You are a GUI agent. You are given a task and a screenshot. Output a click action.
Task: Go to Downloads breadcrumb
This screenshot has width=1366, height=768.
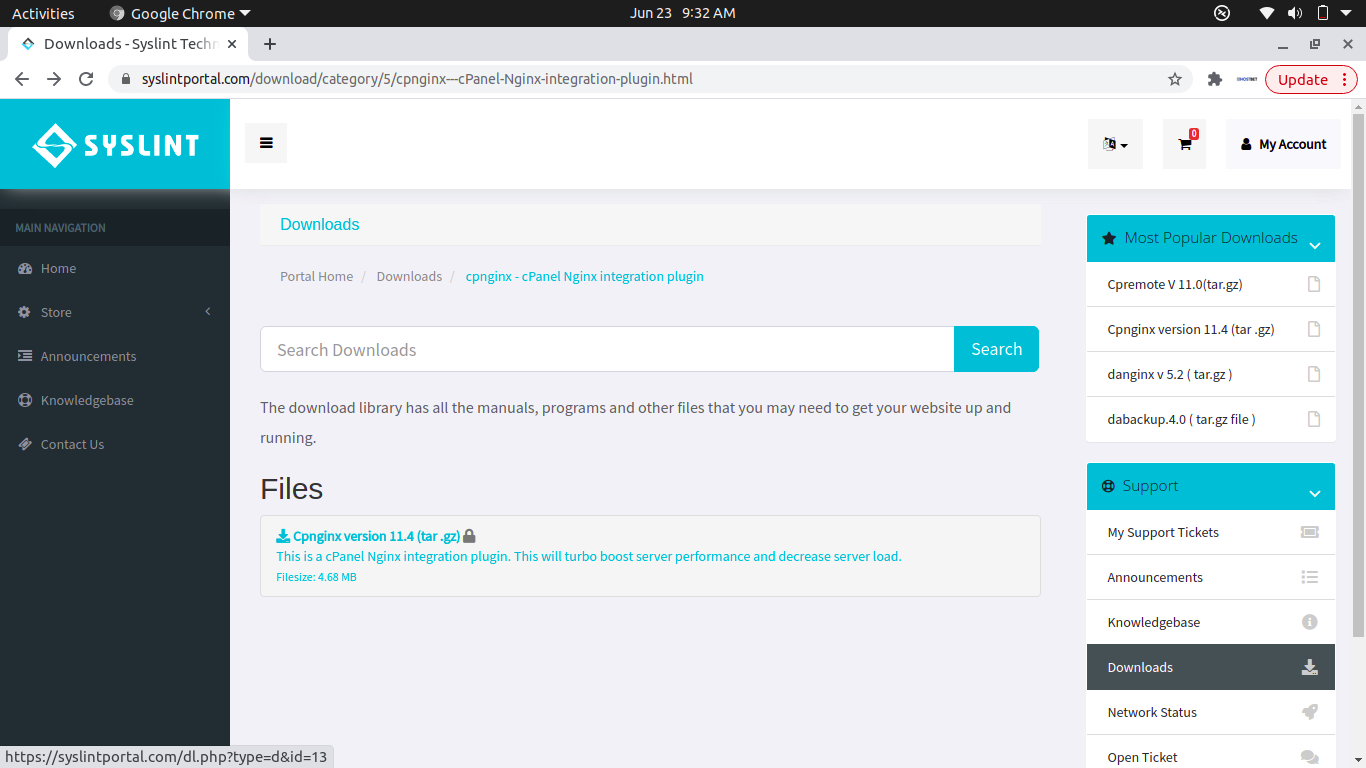tap(409, 276)
